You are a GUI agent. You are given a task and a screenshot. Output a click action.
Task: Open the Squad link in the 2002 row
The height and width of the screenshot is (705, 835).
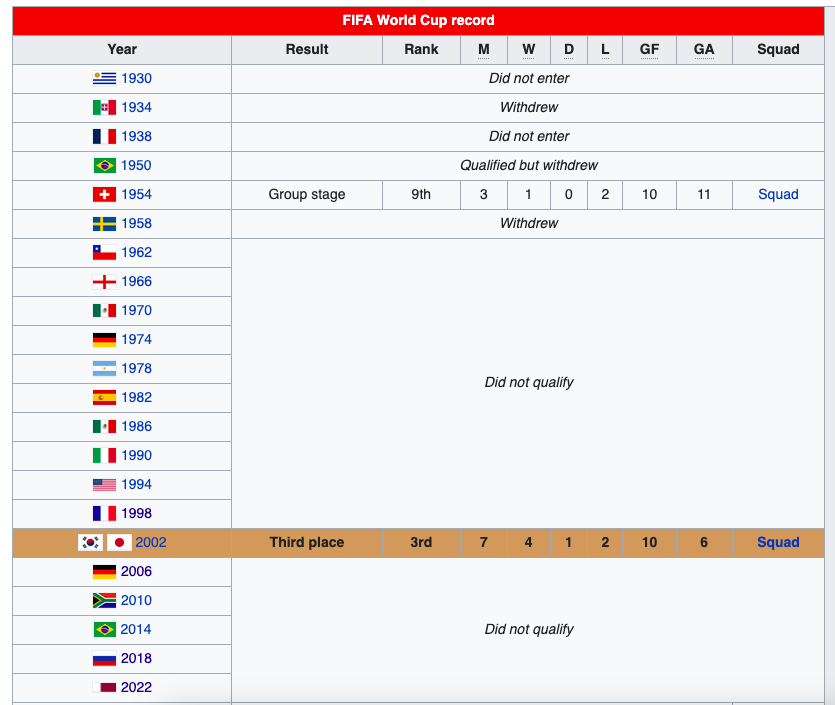tap(778, 542)
